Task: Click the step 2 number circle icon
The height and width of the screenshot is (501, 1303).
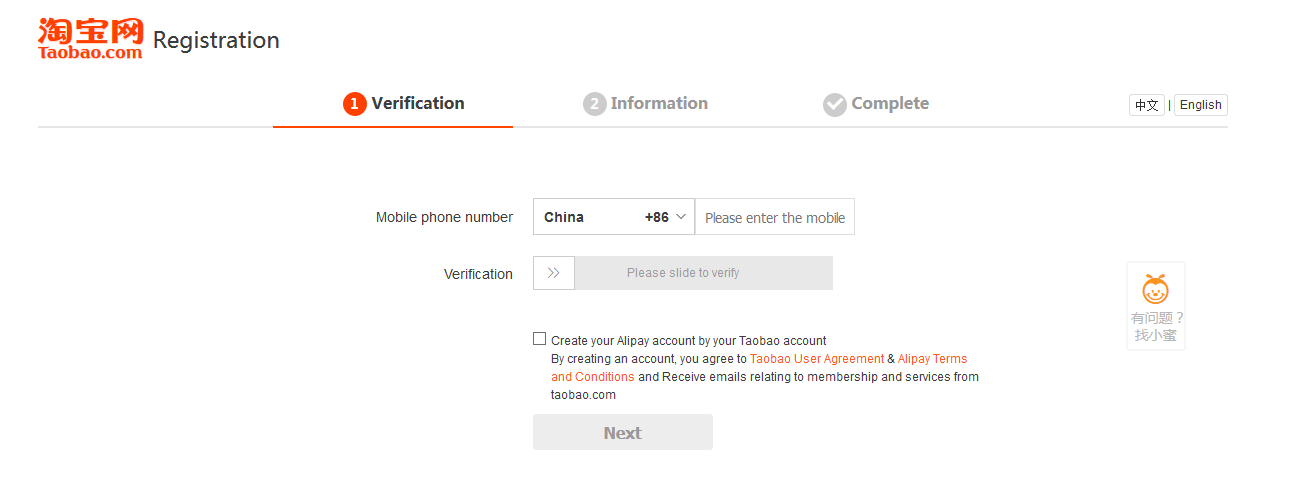Action: 595,104
